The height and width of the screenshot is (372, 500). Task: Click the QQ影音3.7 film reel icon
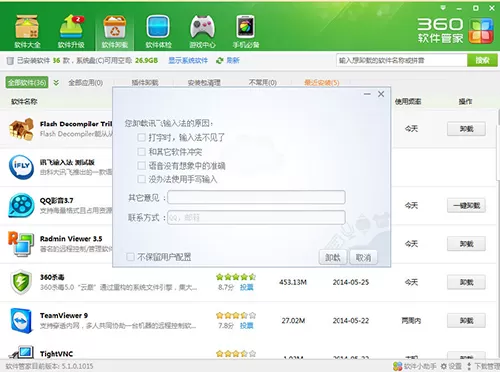[21, 205]
